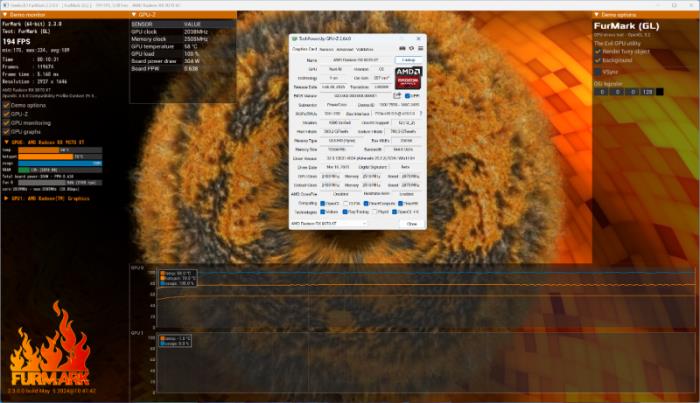Expand the GPU1 AMD Radeon(TM) Graphics section
The image size is (700, 403).
pos(7,199)
